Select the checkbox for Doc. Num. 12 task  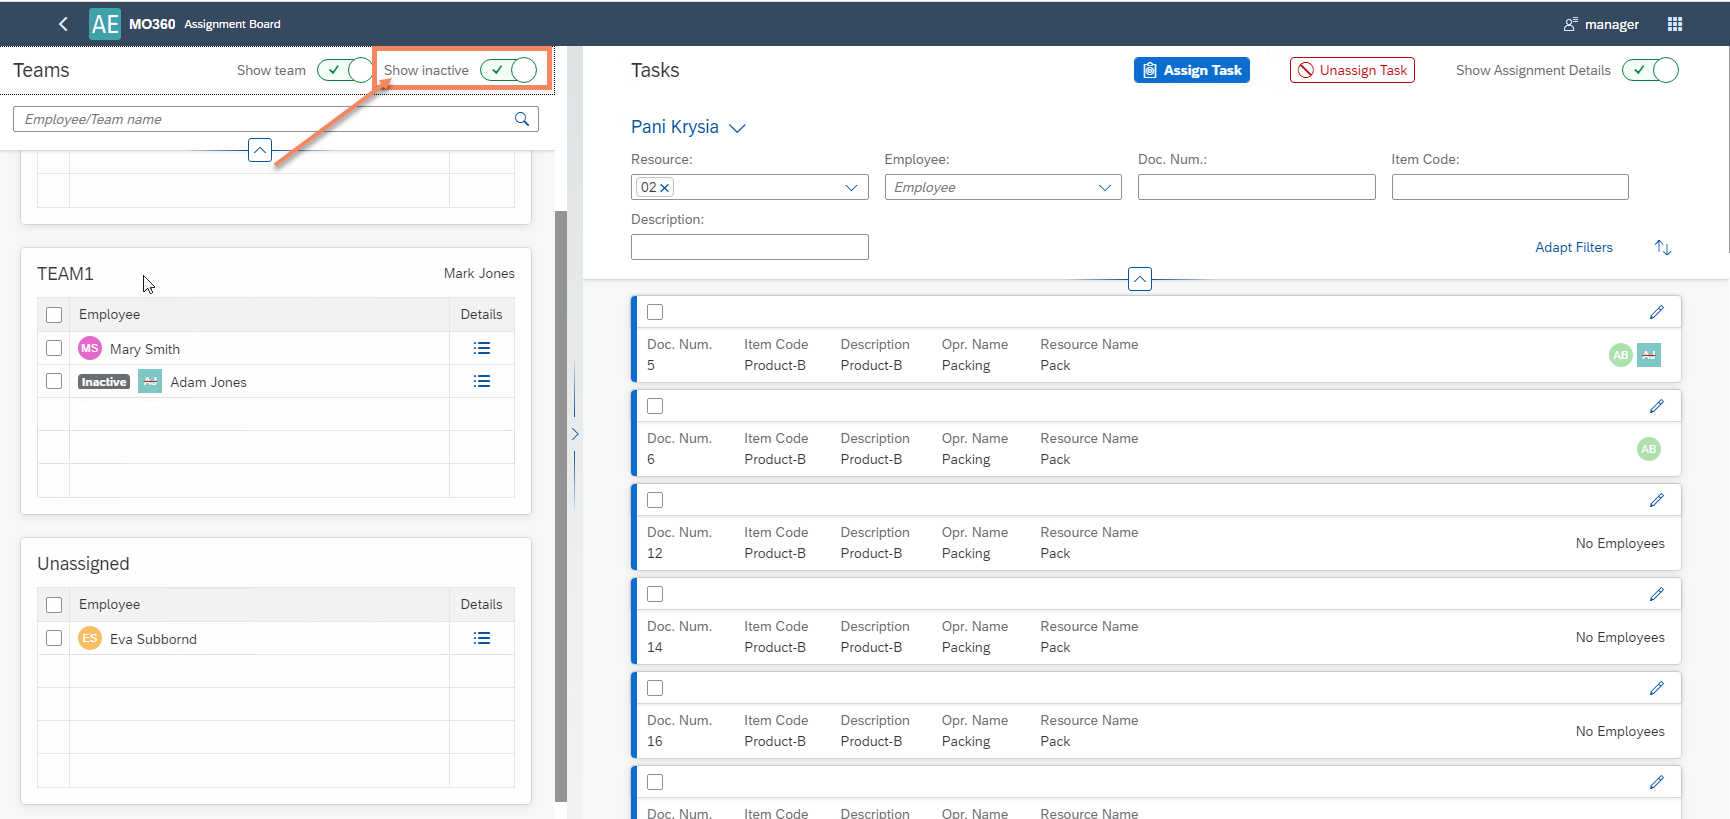[655, 500]
